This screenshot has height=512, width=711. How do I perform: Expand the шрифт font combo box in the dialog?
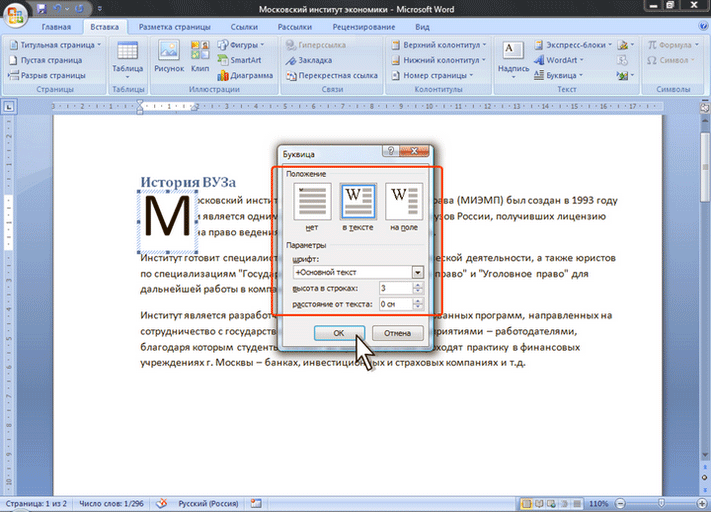pos(418,272)
